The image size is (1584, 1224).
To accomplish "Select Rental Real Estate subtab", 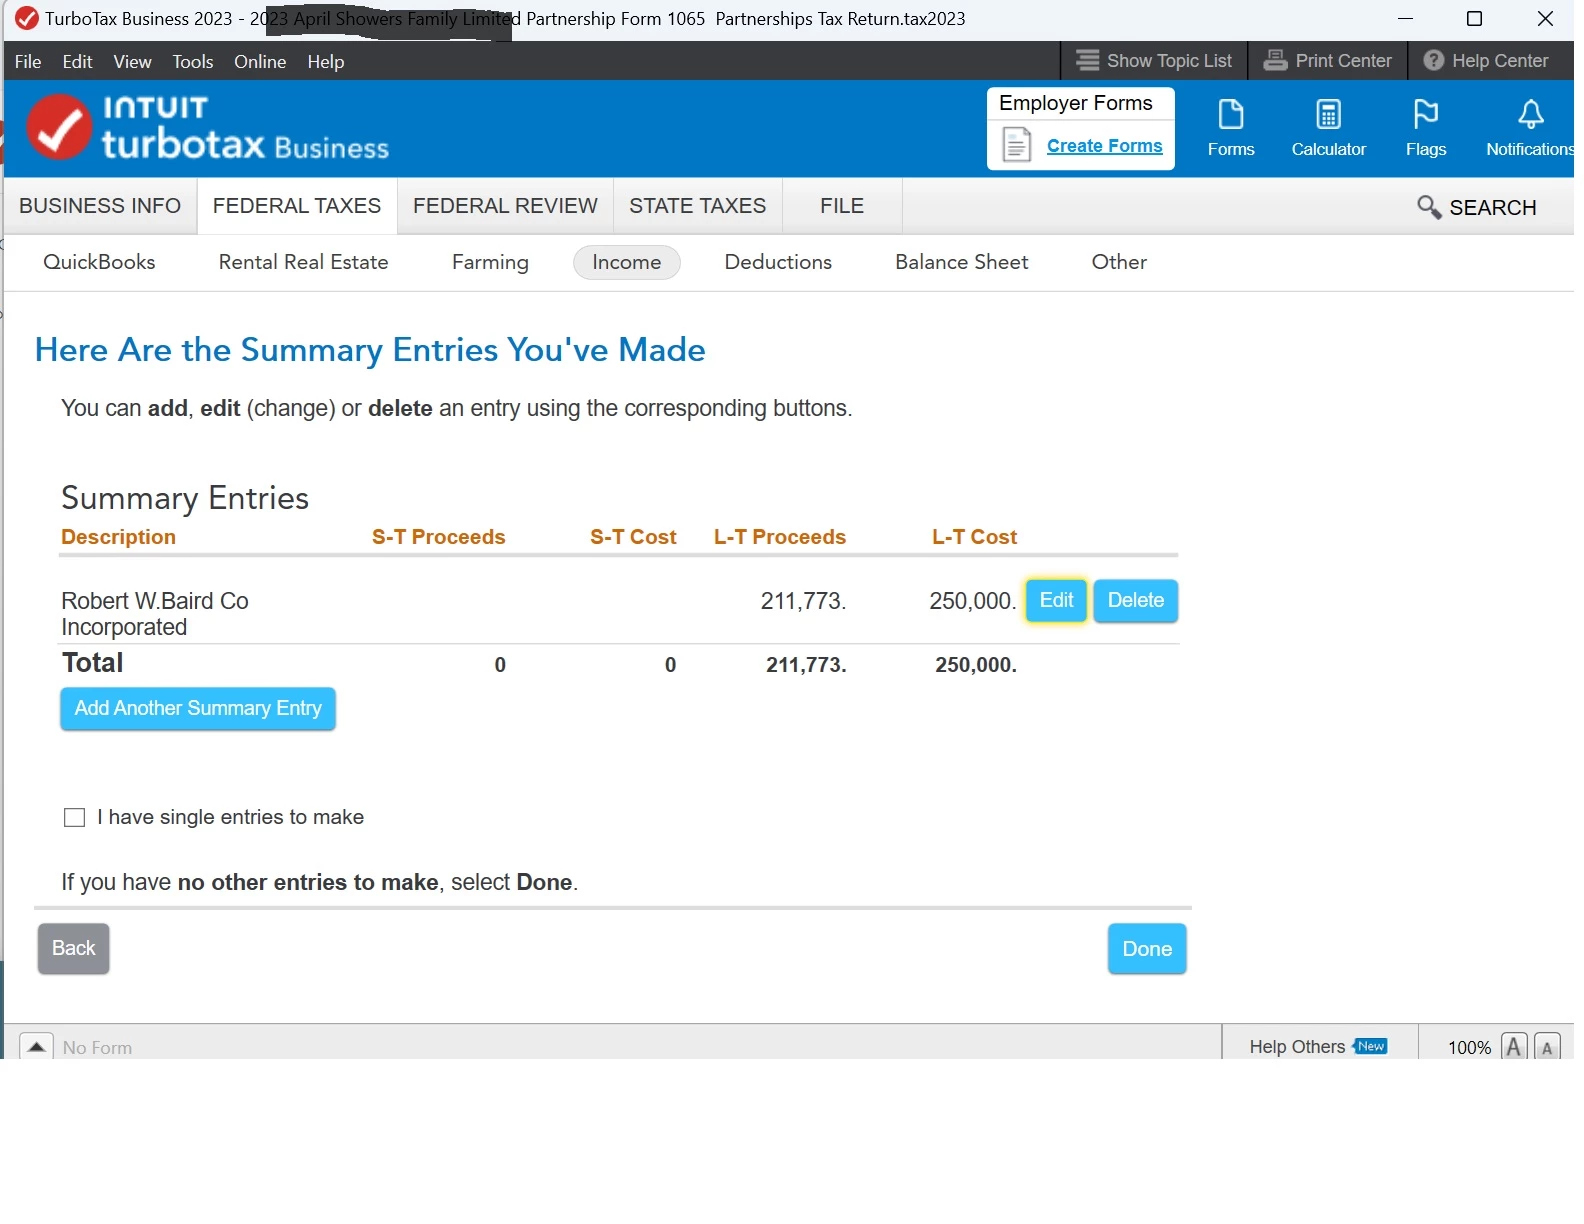I will (303, 262).
